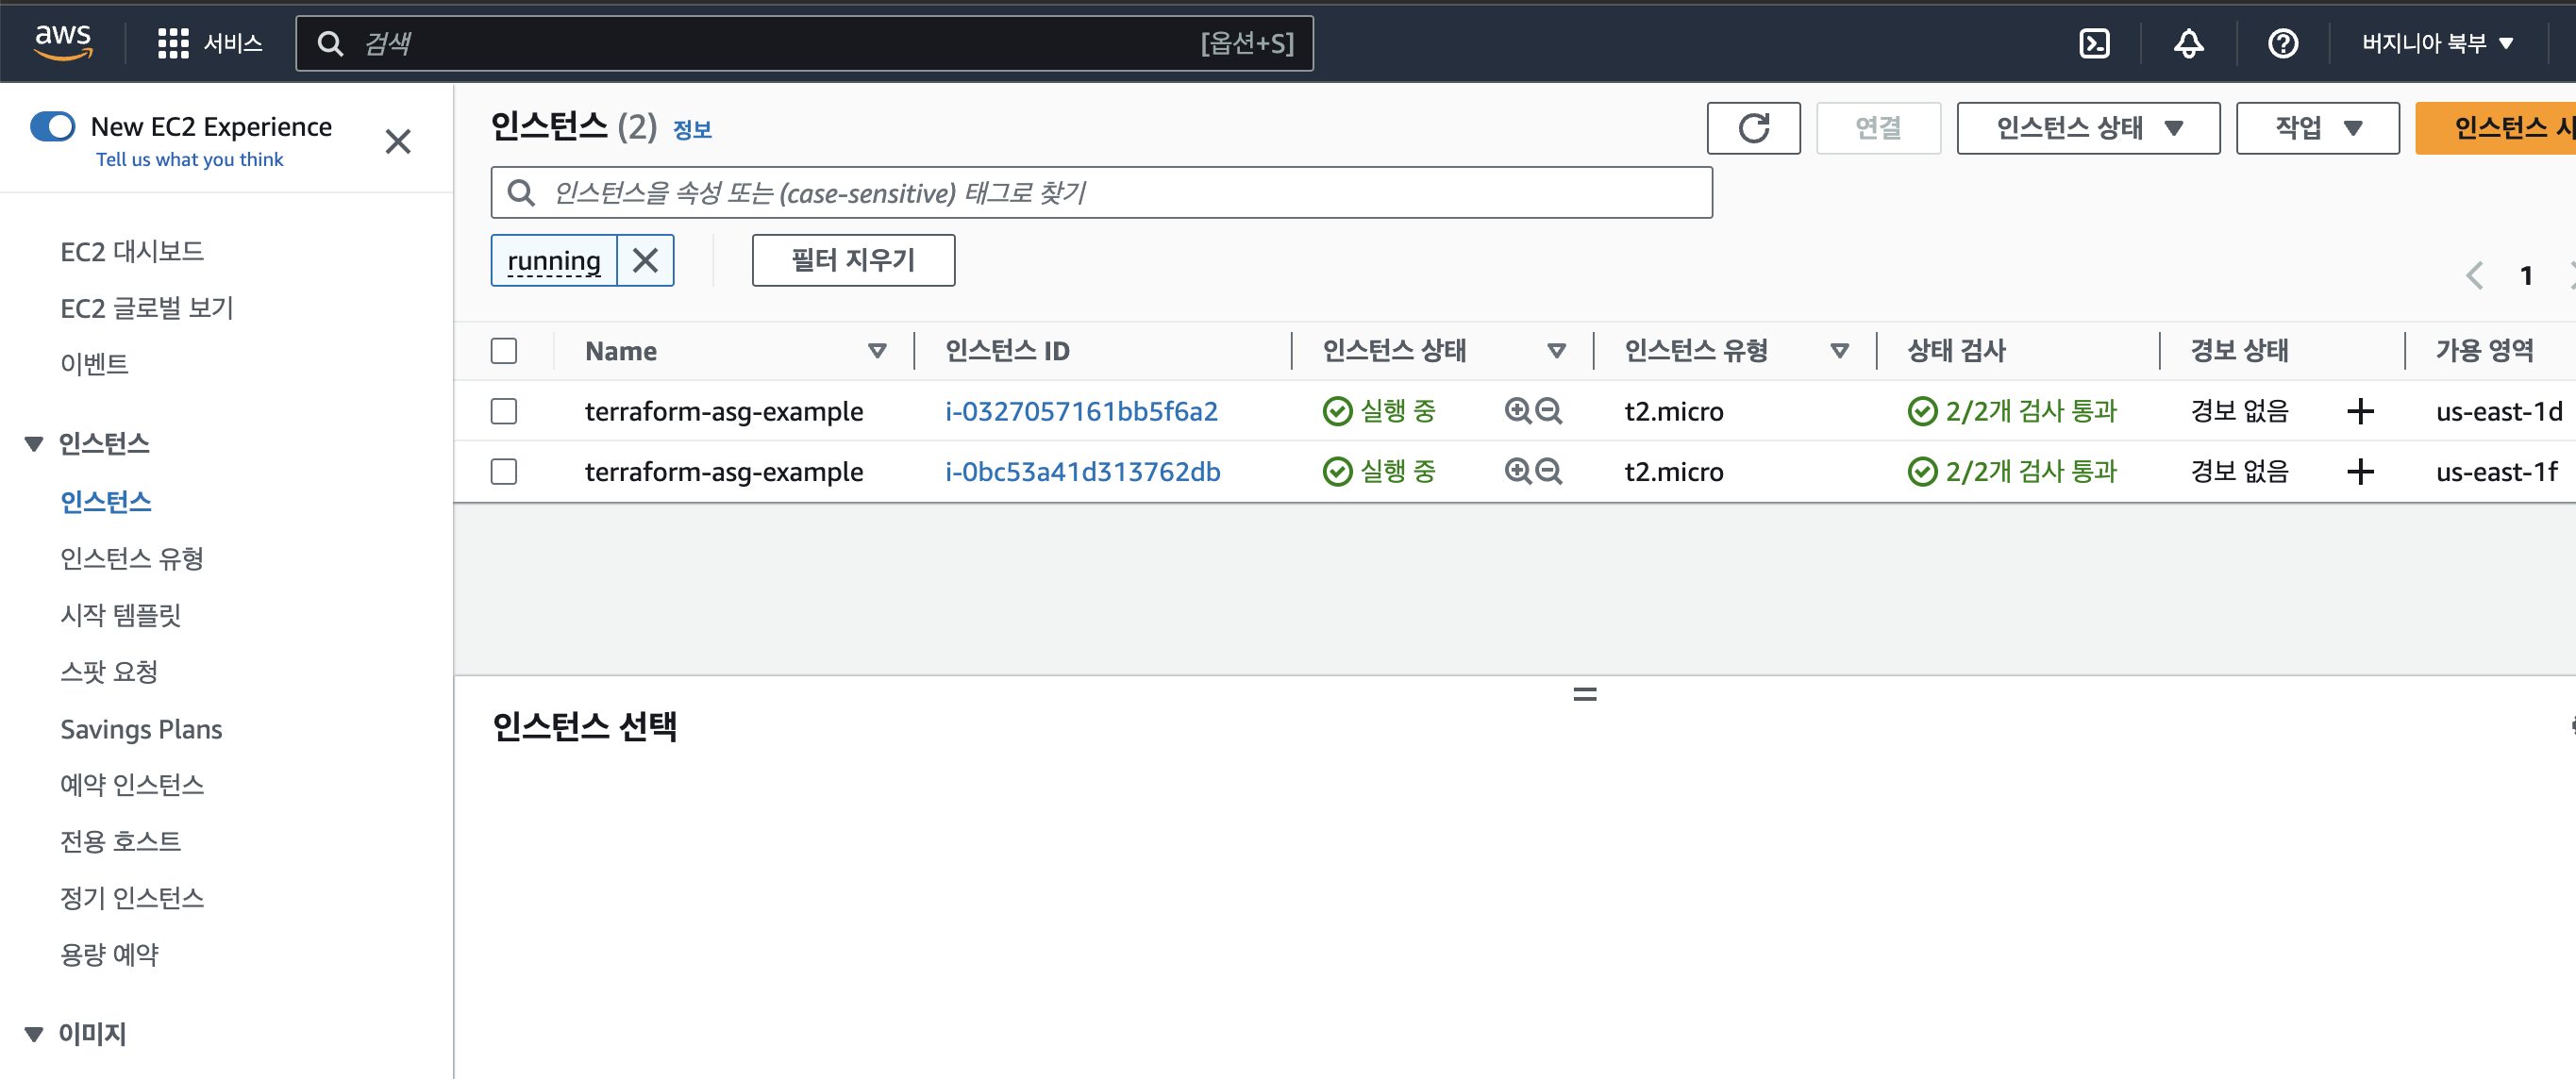
Task: Open 이벤트 in sidebar
Action: [94, 364]
